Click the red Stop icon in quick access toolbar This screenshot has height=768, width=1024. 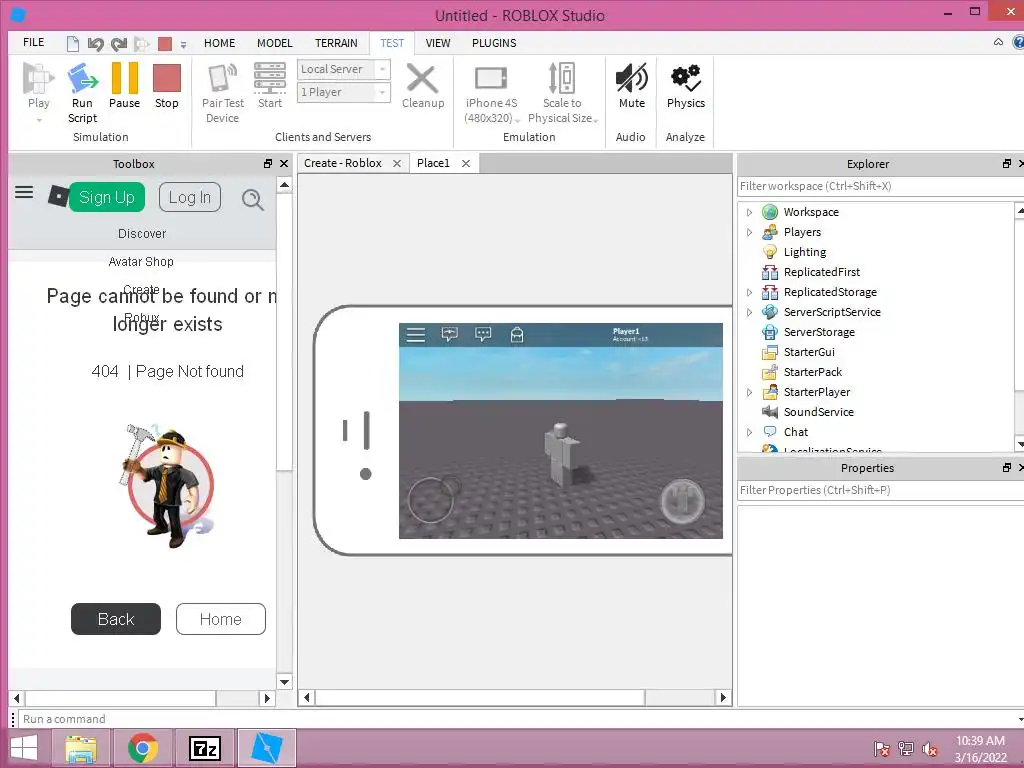(165, 44)
